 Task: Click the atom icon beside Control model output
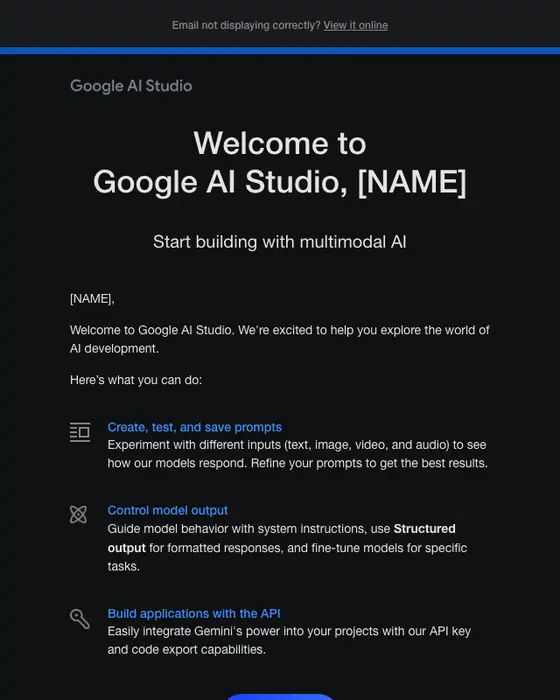pyautogui.click(x=79, y=514)
